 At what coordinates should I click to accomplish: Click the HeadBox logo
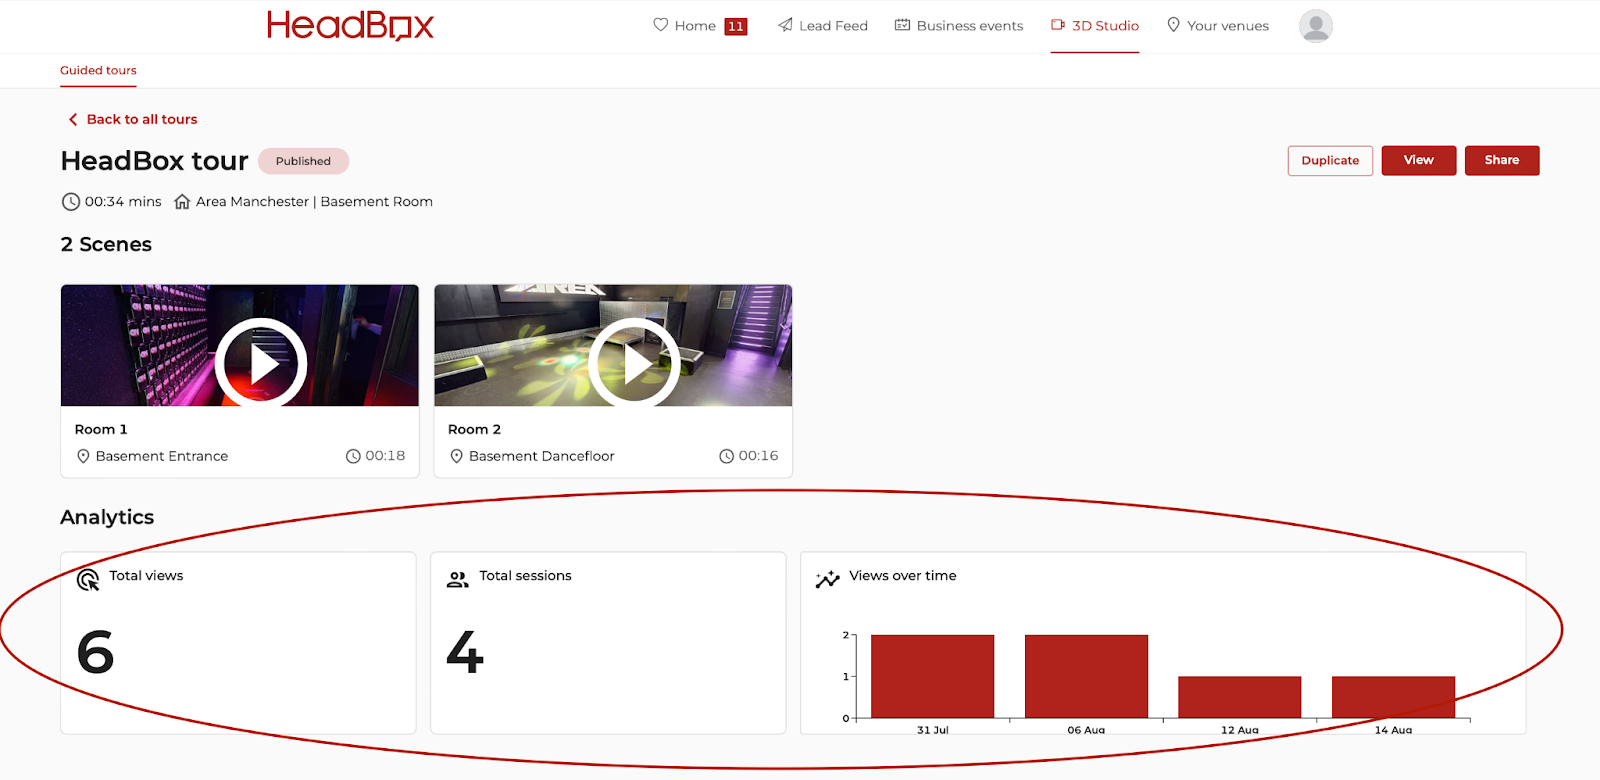(x=350, y=25)
